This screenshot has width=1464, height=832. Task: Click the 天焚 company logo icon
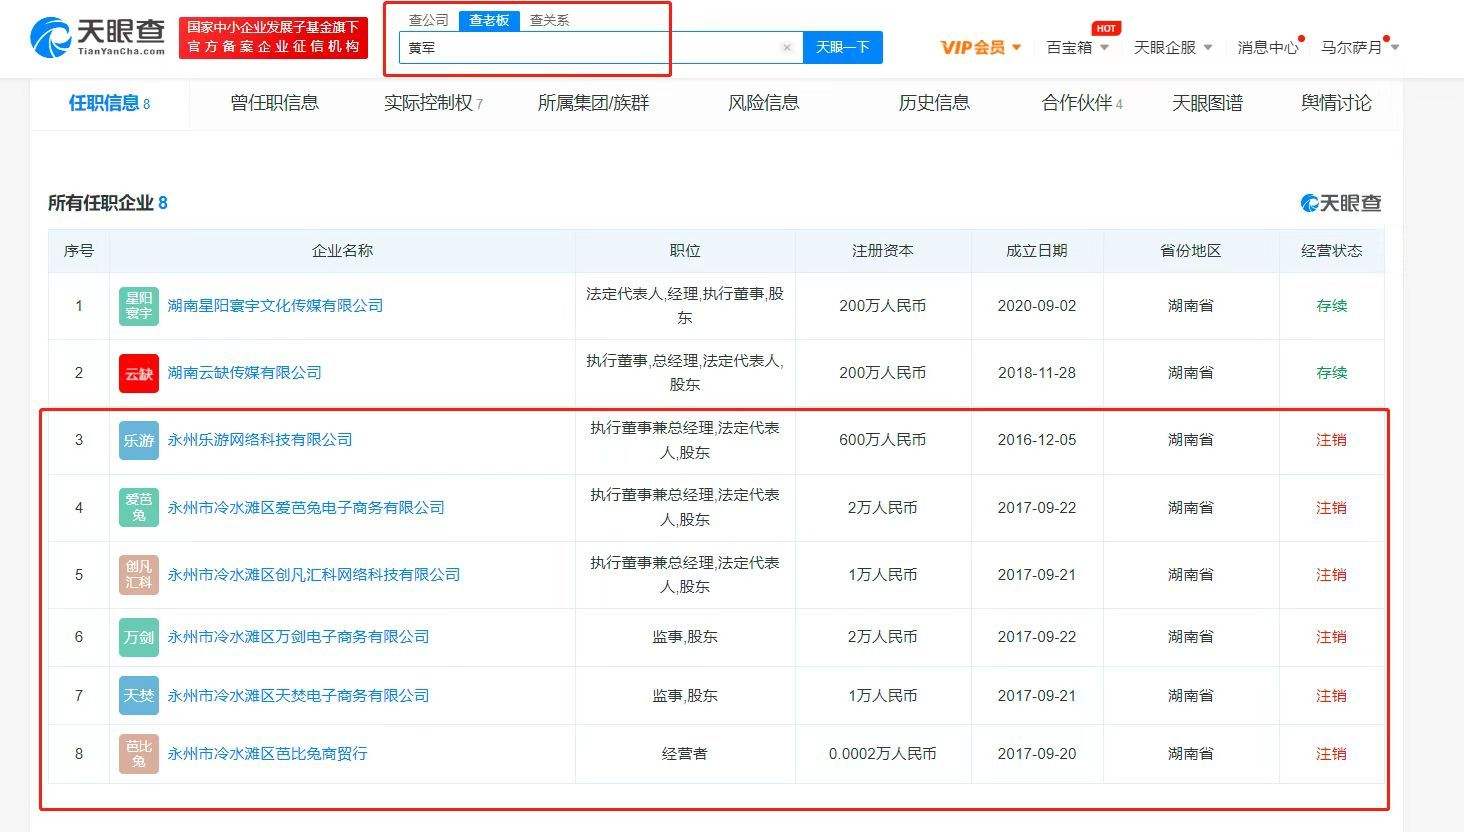tap(138, 696)
